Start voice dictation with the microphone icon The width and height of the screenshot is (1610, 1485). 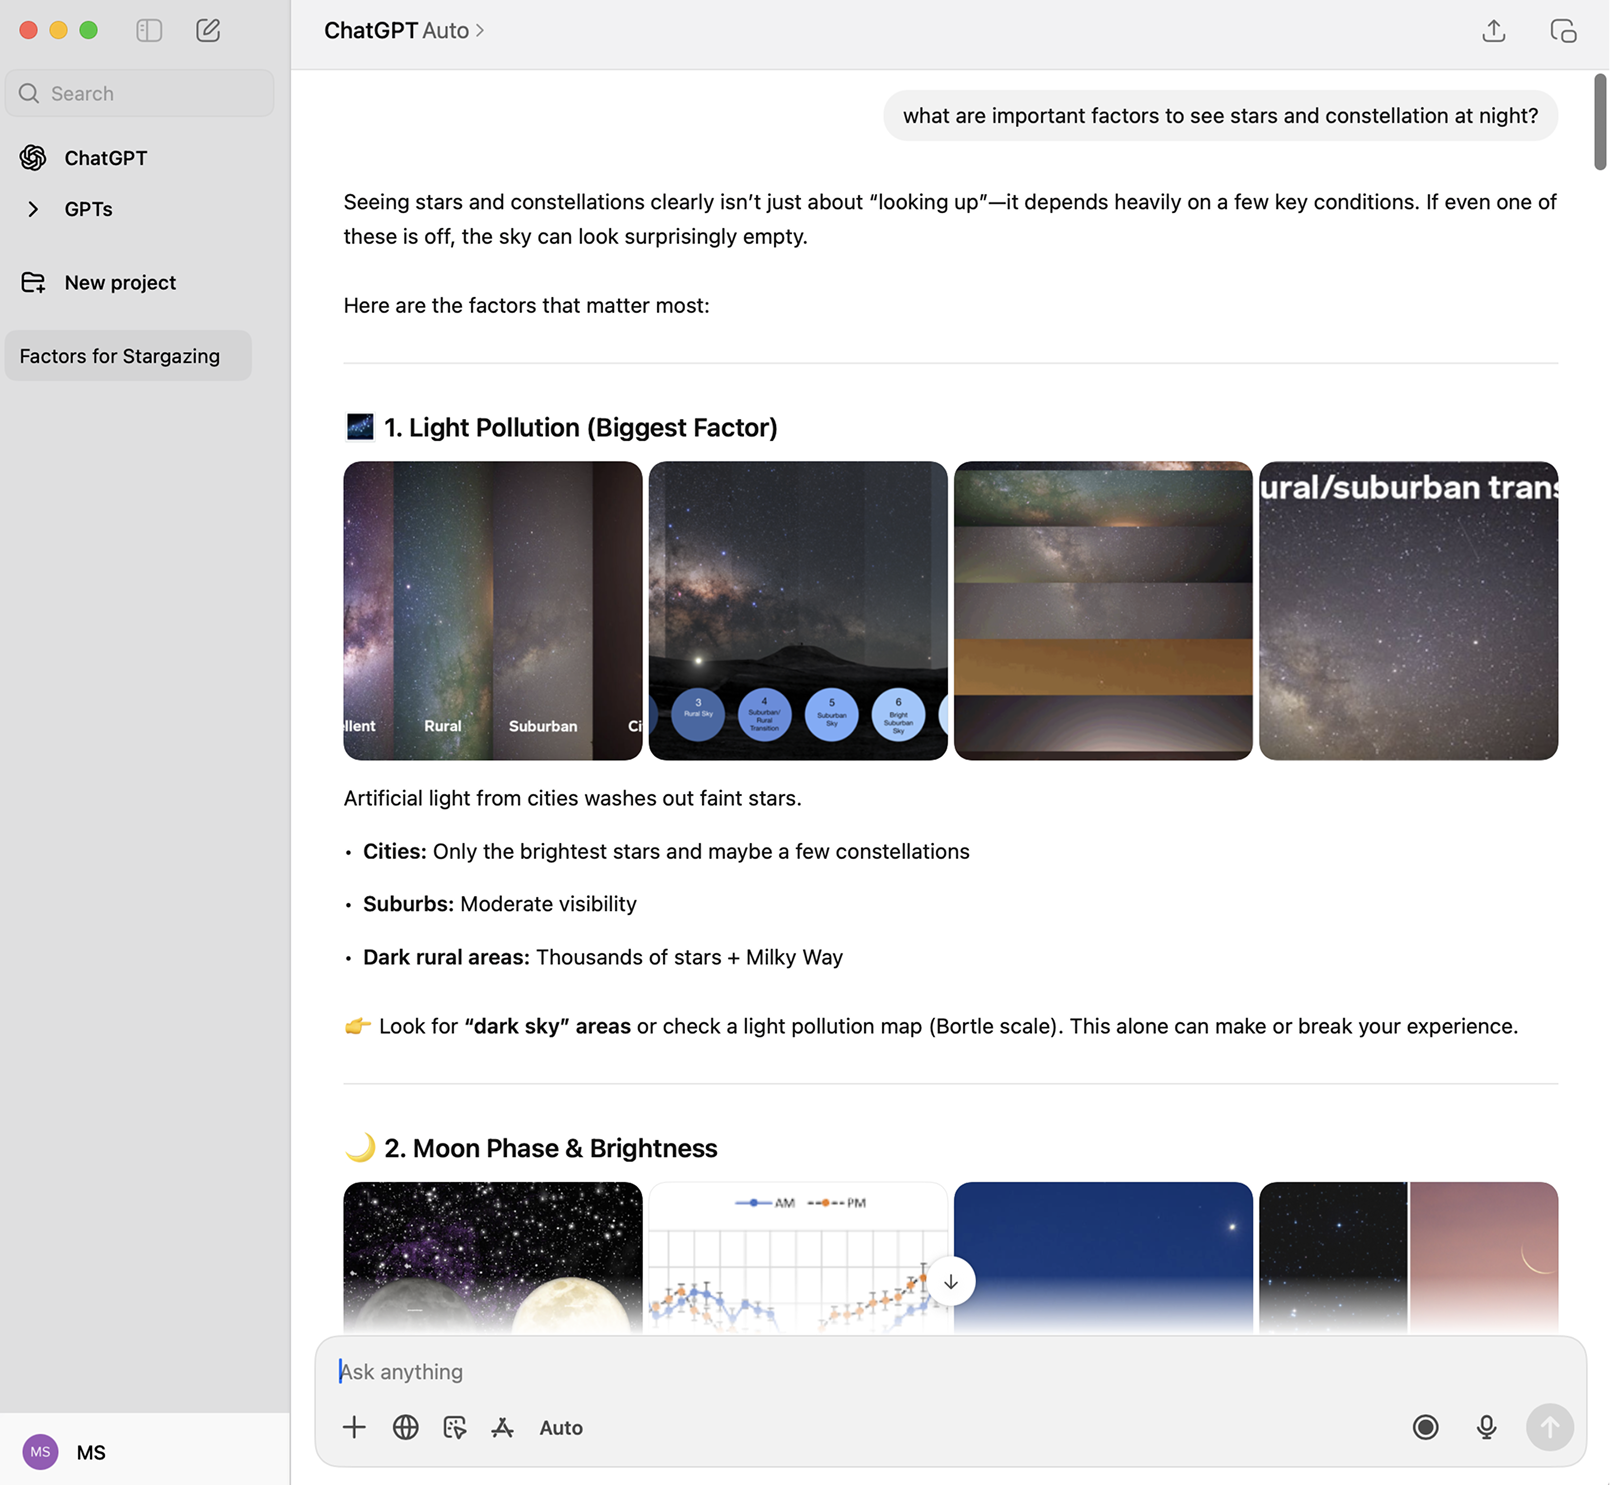click(x=1486, y=1427)
